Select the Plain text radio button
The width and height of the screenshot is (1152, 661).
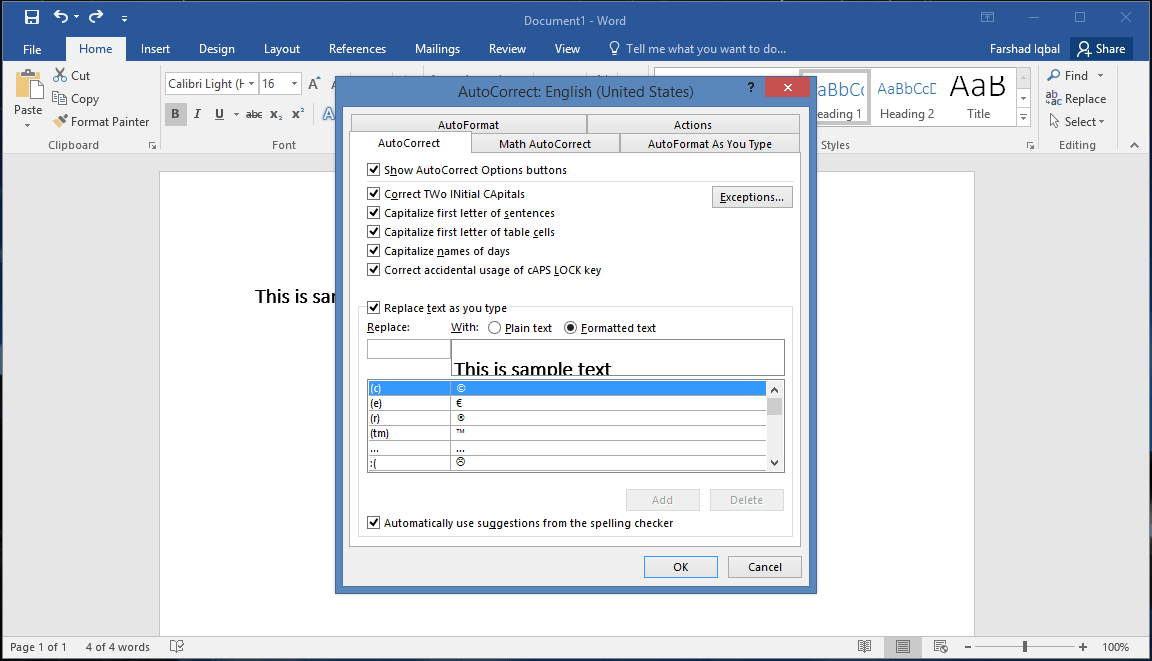click(495, 327)
